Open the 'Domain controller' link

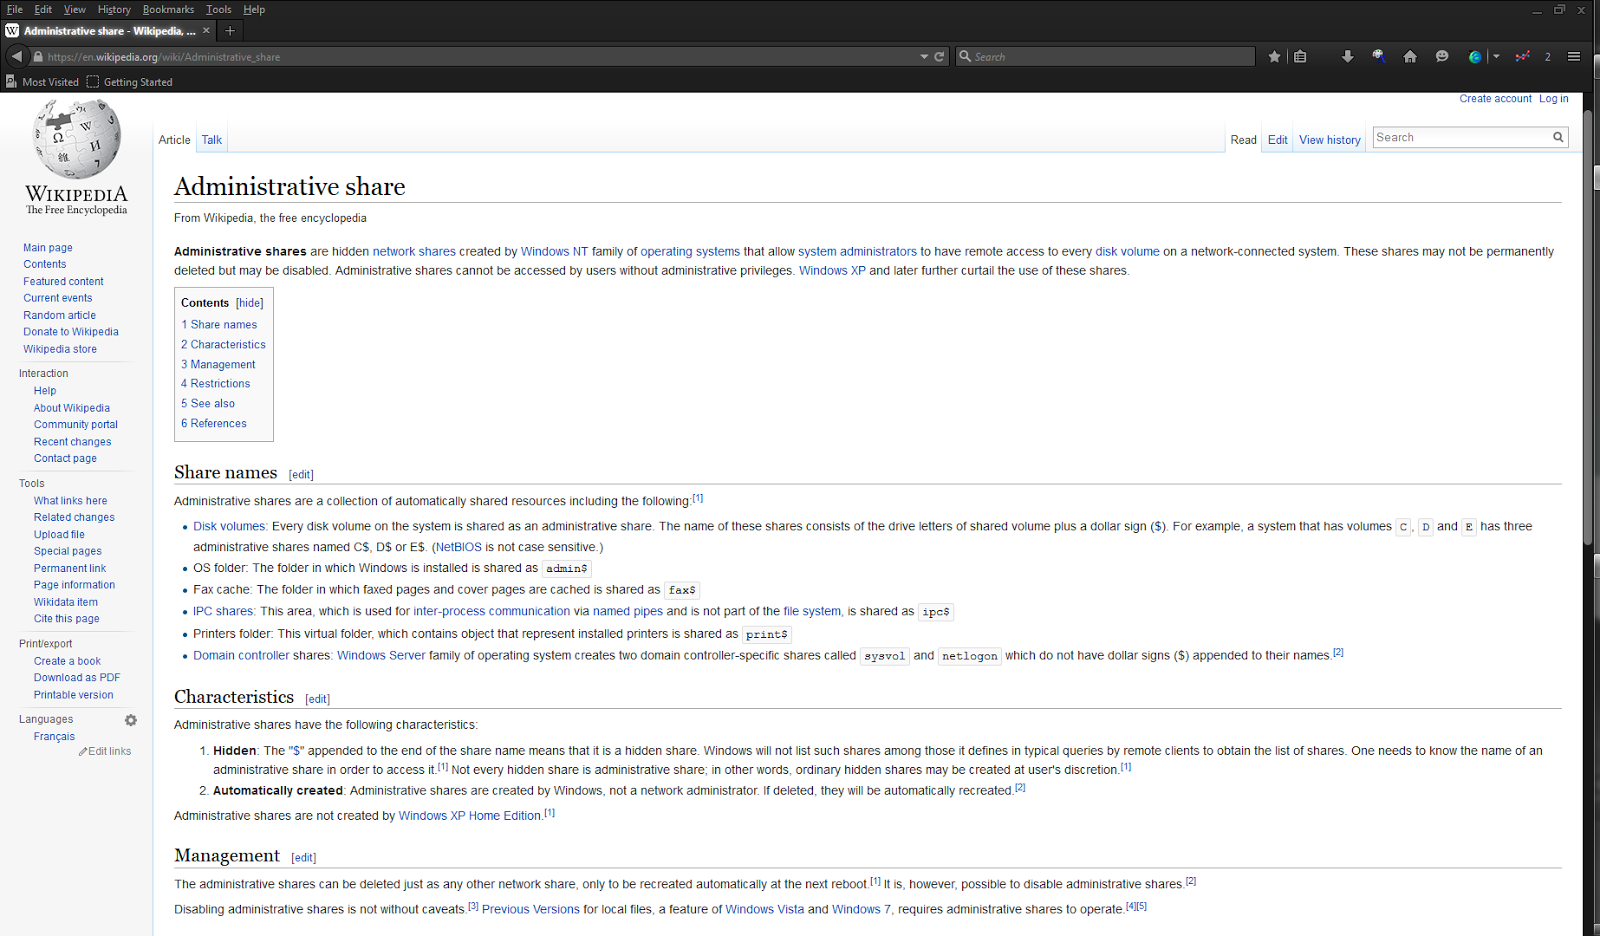coord(241,656)
